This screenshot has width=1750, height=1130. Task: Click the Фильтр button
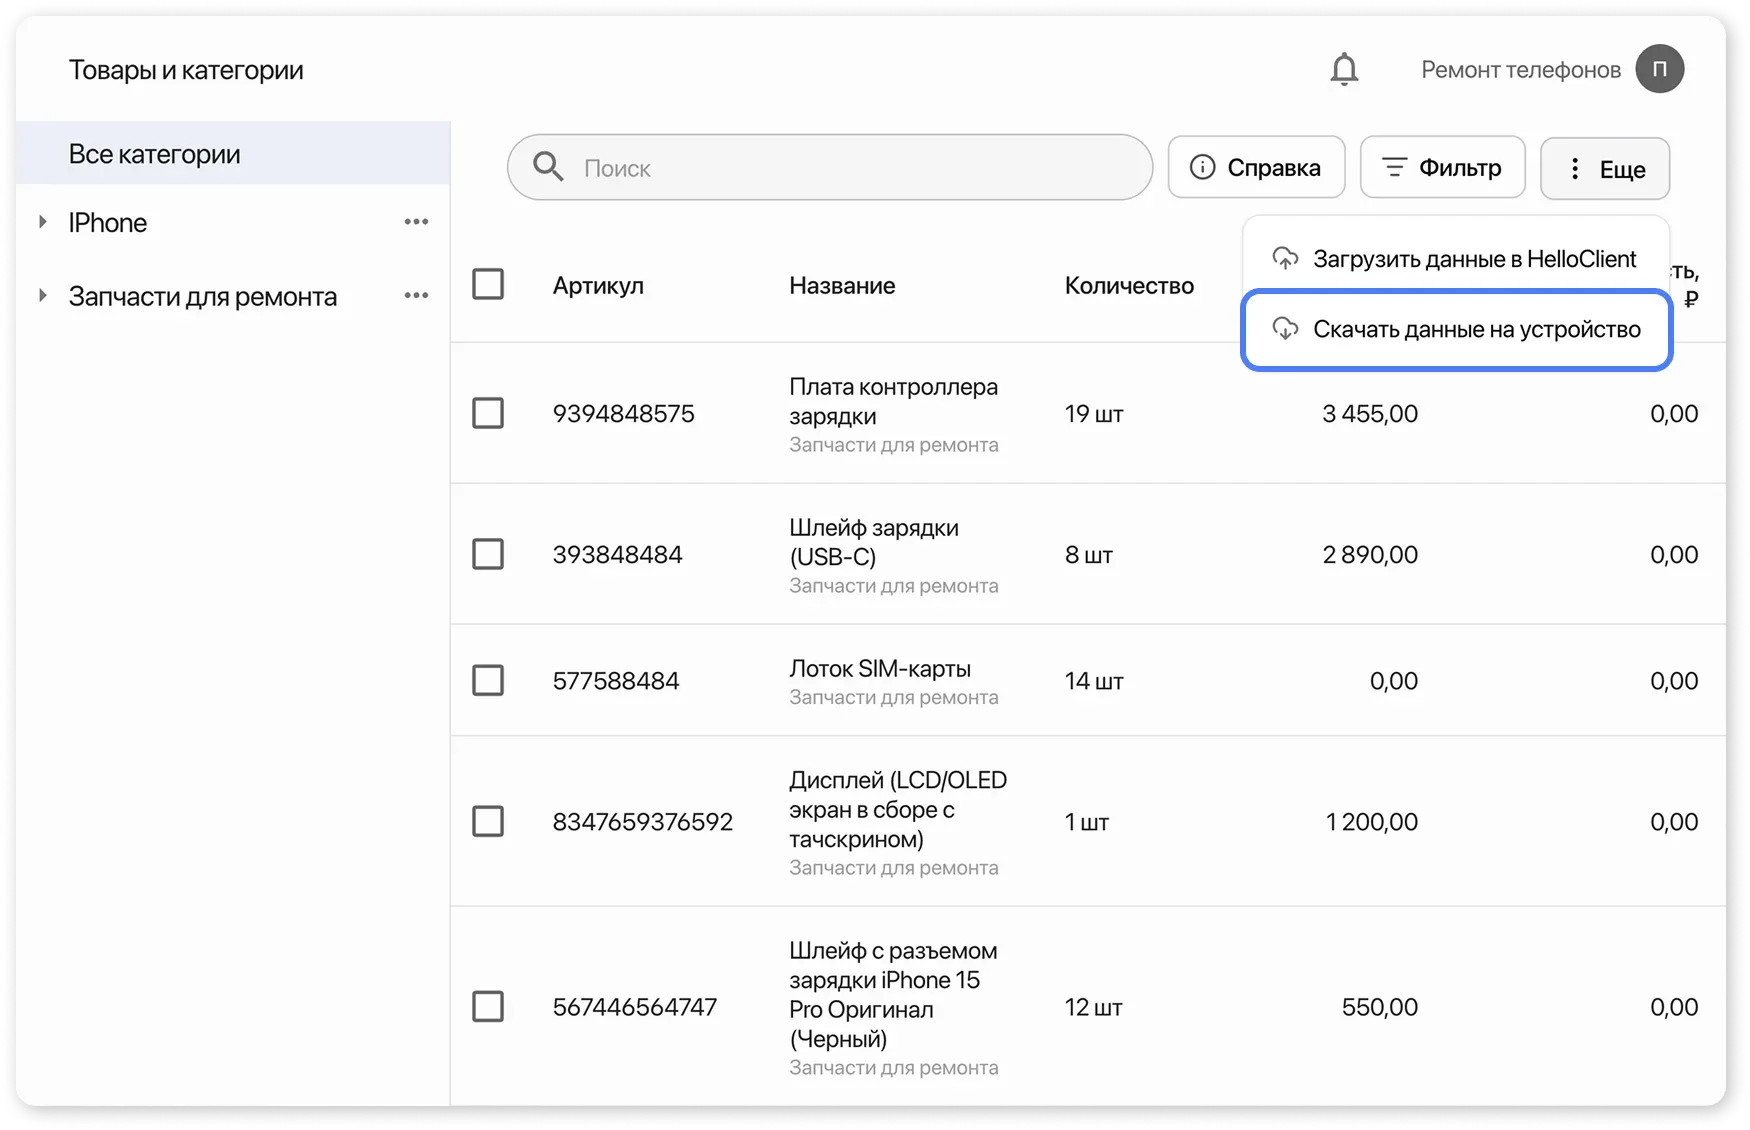(x=1443, y=167)
